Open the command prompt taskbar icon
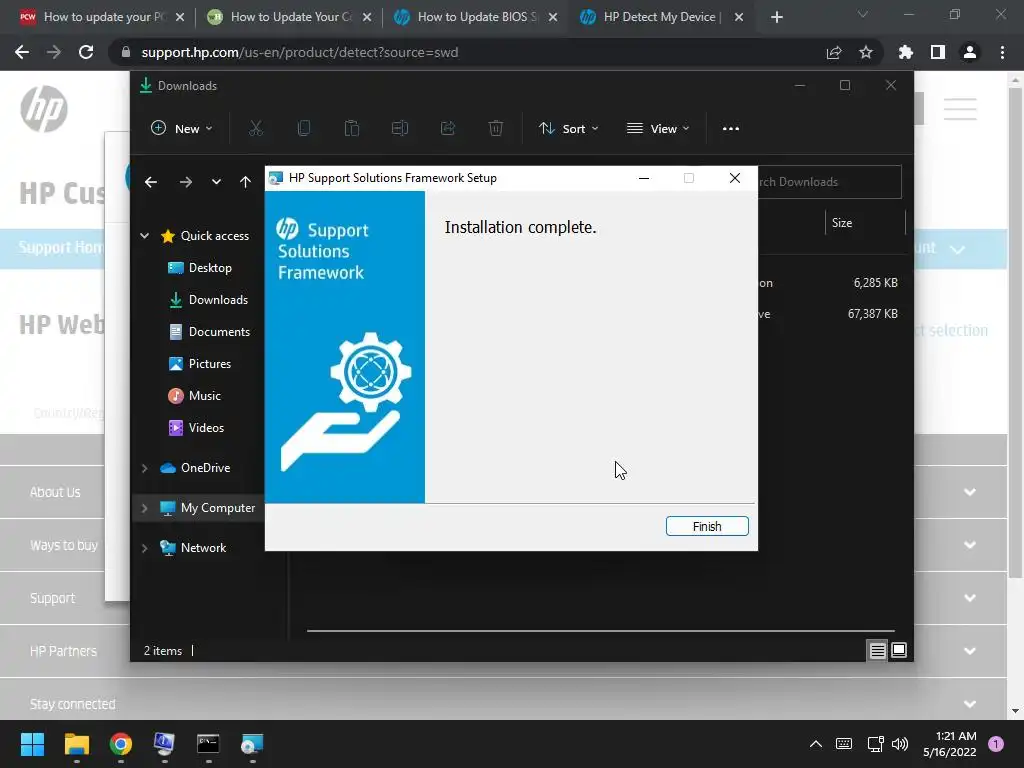 point(208,744)
